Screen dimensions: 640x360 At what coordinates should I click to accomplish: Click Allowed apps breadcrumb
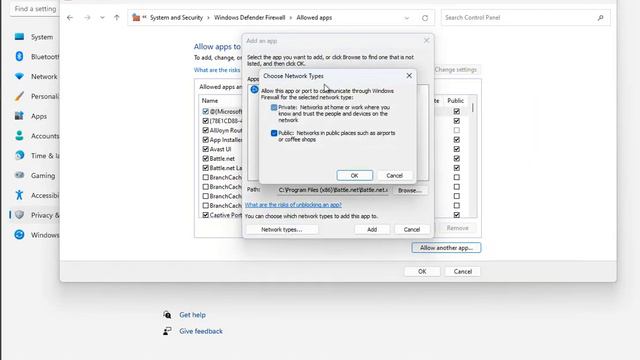tap(314, 18)
